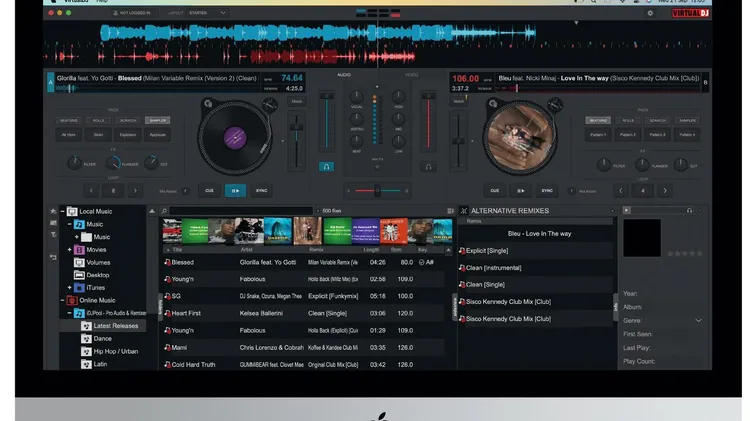
Task: Select SCRATCH pads tab on deck B
Action: [x=658, y=121]
